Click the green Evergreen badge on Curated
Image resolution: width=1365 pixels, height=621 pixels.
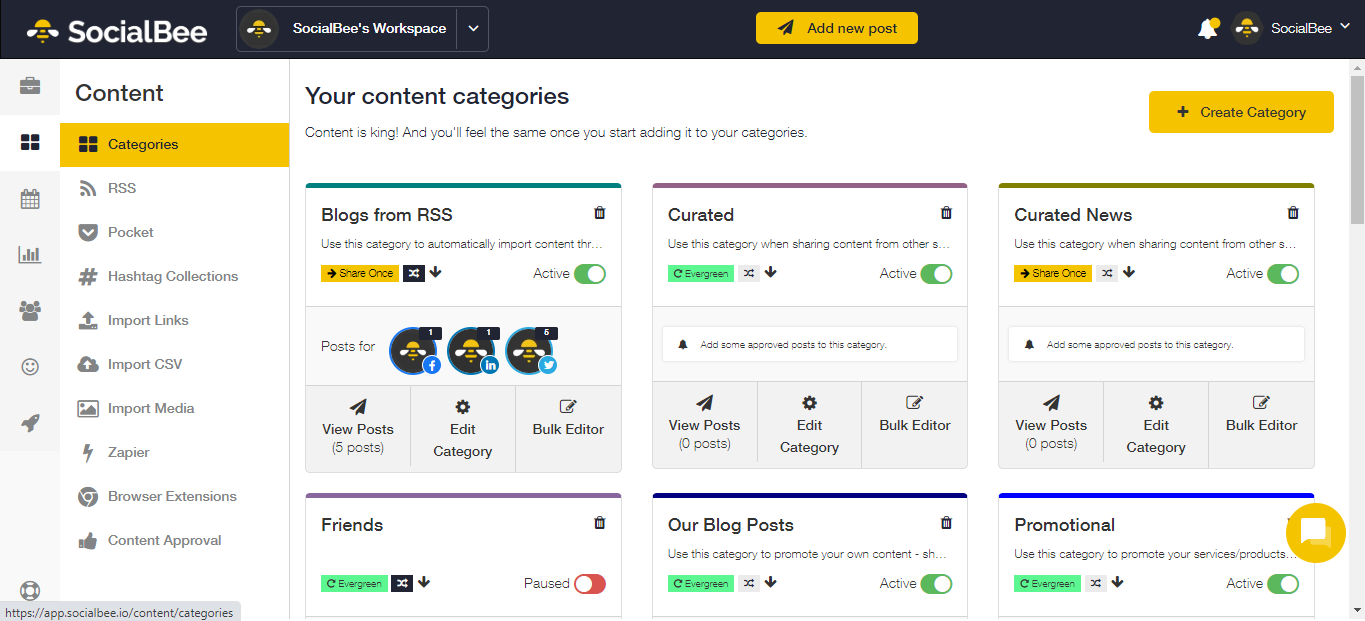coord(700,272)
